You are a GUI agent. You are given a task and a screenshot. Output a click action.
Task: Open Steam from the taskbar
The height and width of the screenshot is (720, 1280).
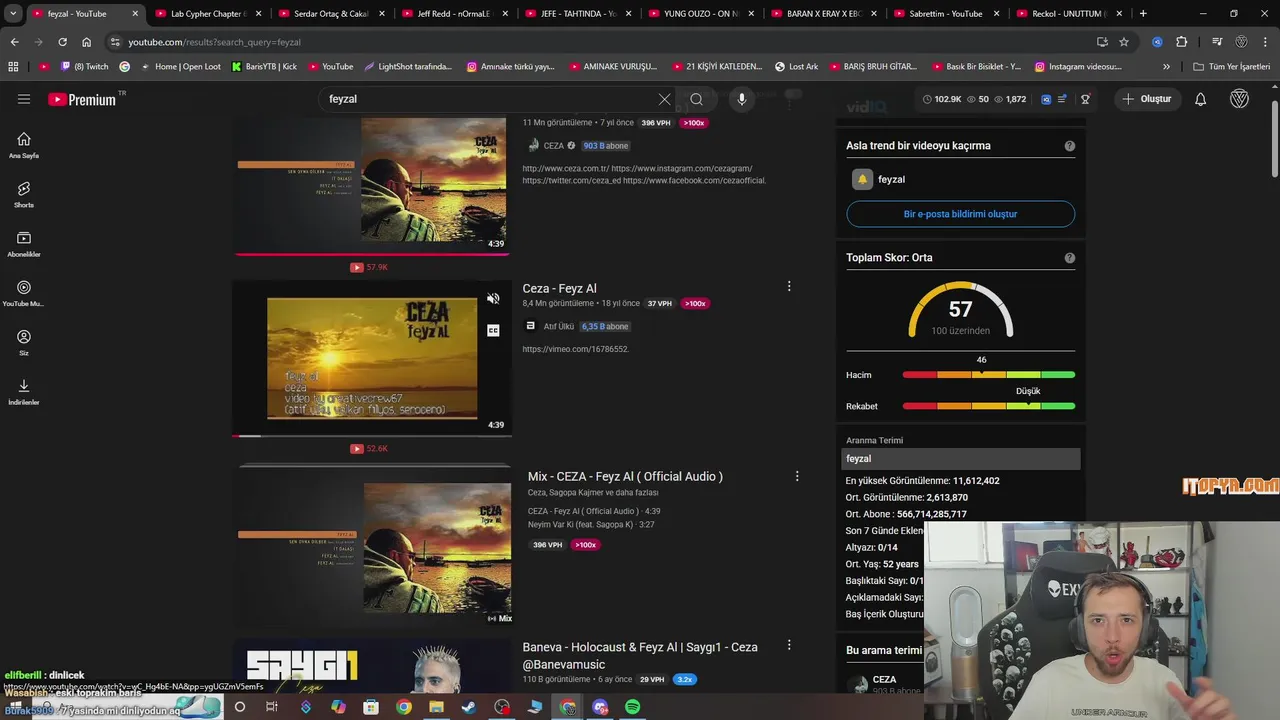pyautogui.click(x=469, y=707)
